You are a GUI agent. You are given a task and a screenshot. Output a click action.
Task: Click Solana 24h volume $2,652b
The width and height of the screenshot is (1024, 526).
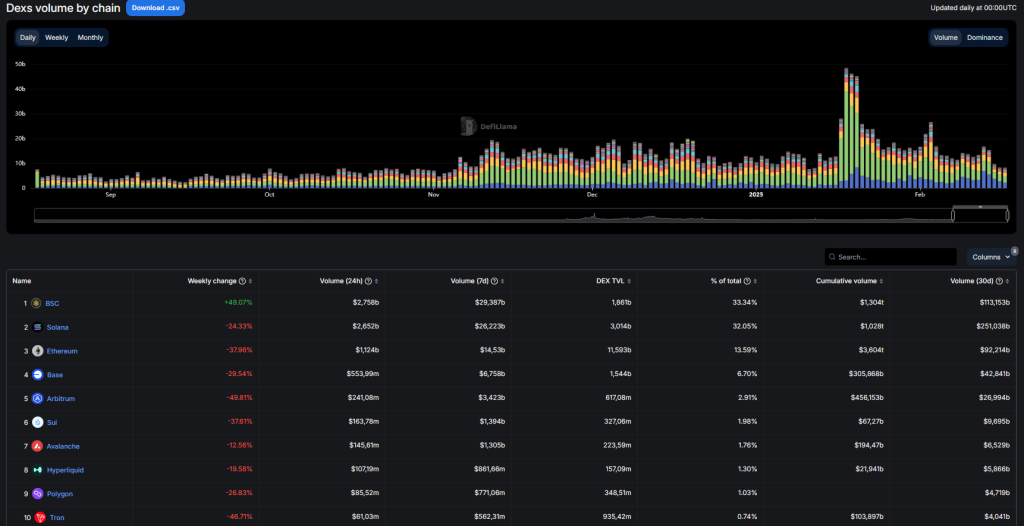point(364,327)
